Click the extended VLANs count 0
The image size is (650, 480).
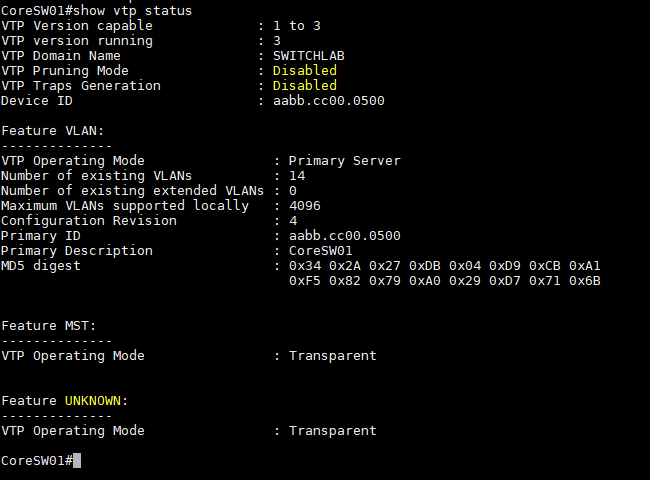[293, 191]
